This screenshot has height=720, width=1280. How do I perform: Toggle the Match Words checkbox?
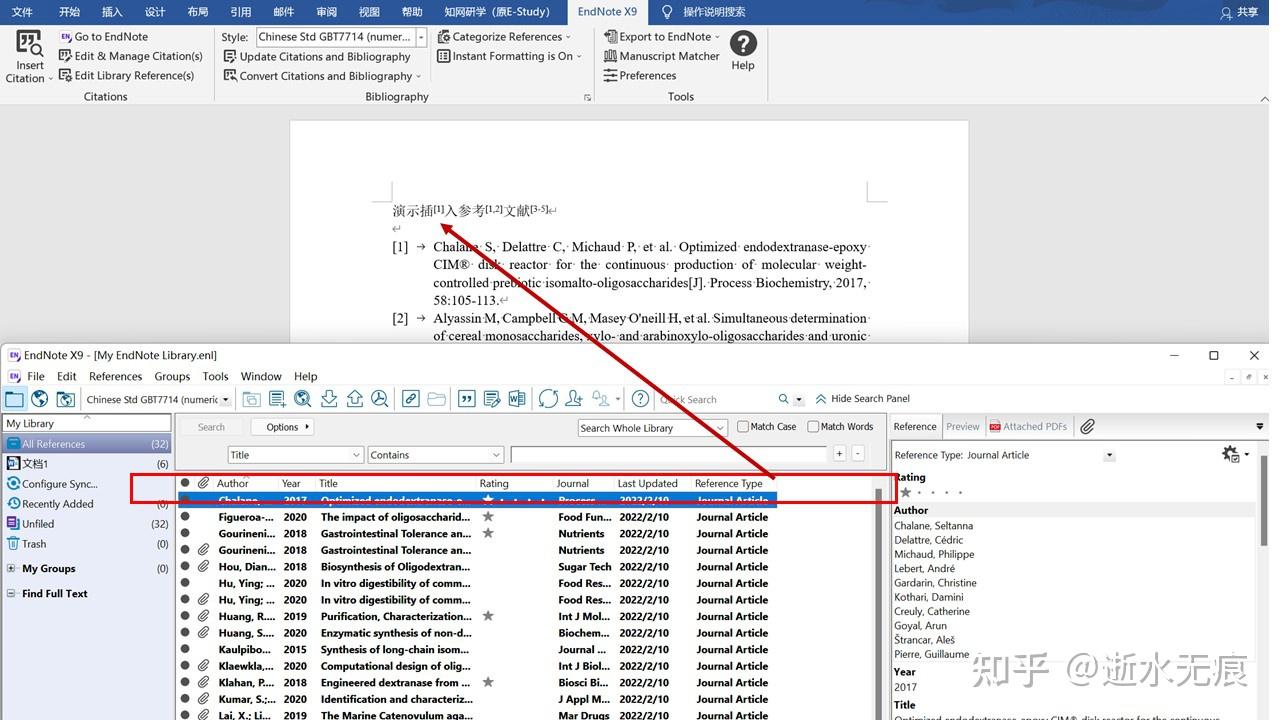click(x=813, y=427)
